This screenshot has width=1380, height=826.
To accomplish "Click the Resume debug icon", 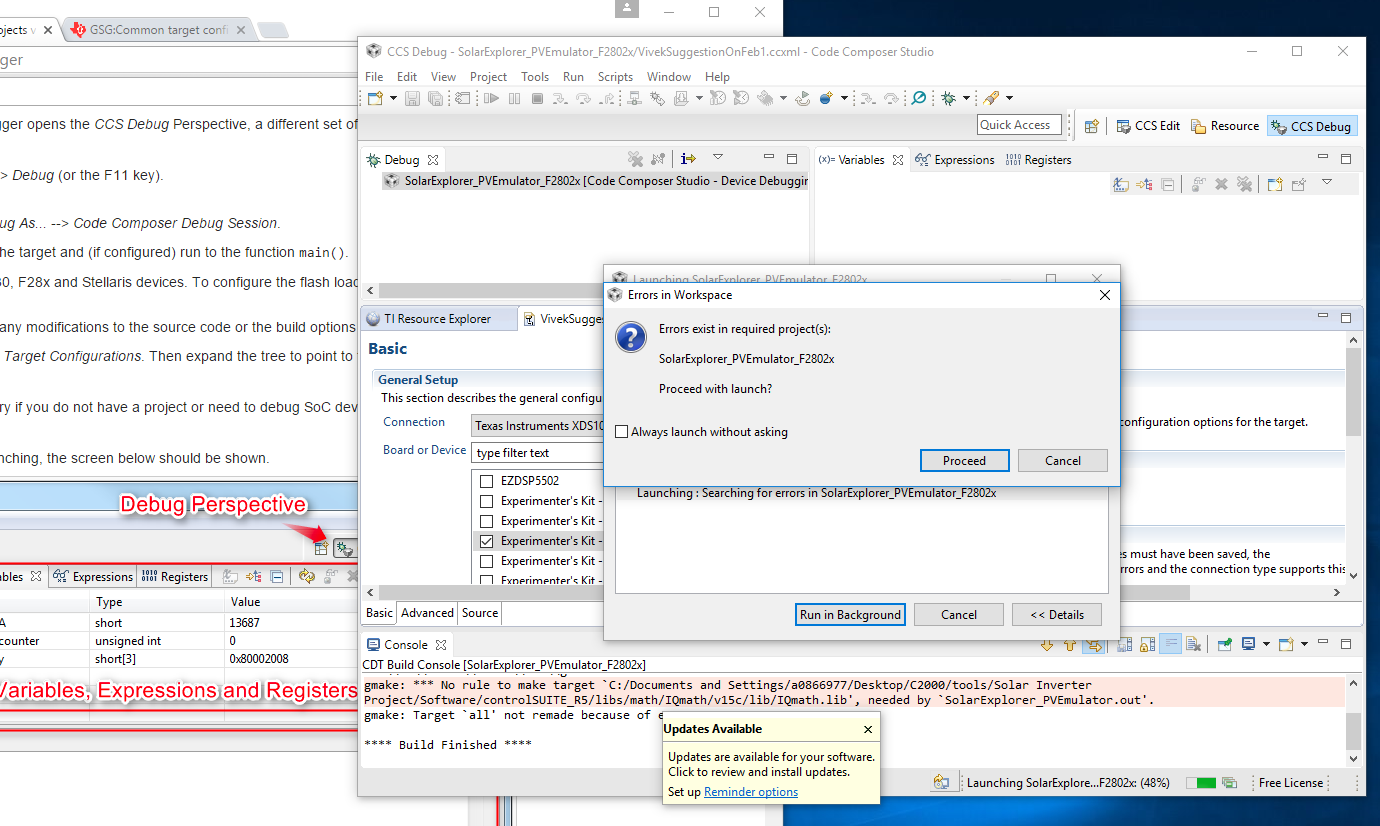I will pos(490,97).
